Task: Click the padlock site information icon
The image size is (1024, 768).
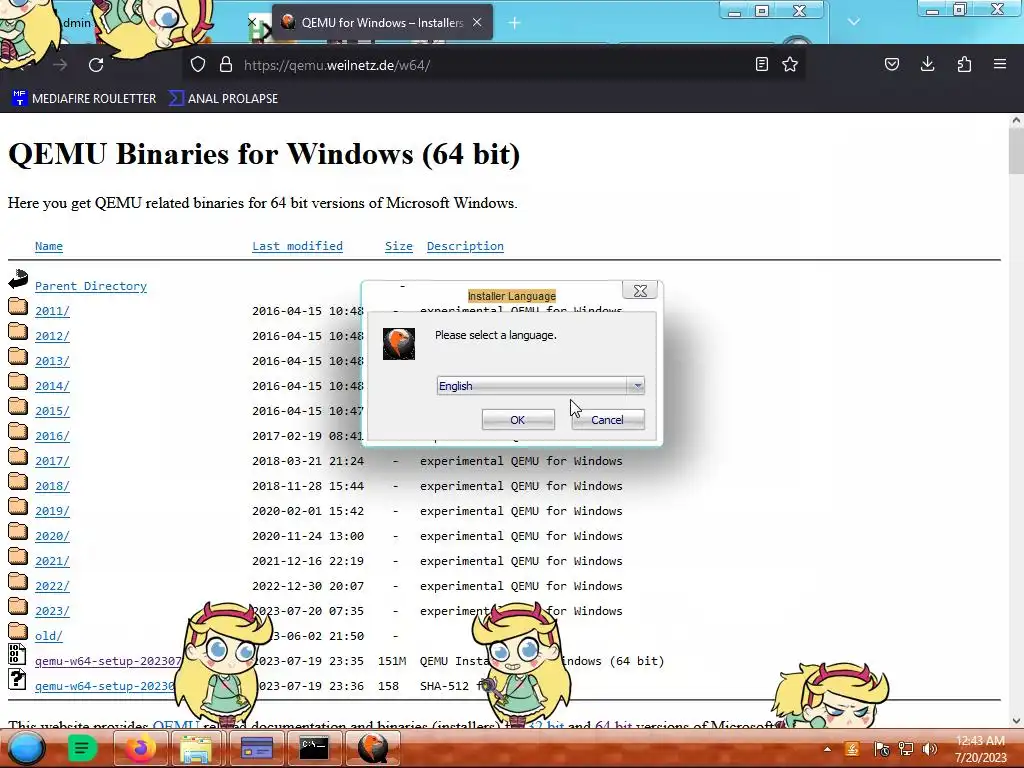Action: click(226, 65)
